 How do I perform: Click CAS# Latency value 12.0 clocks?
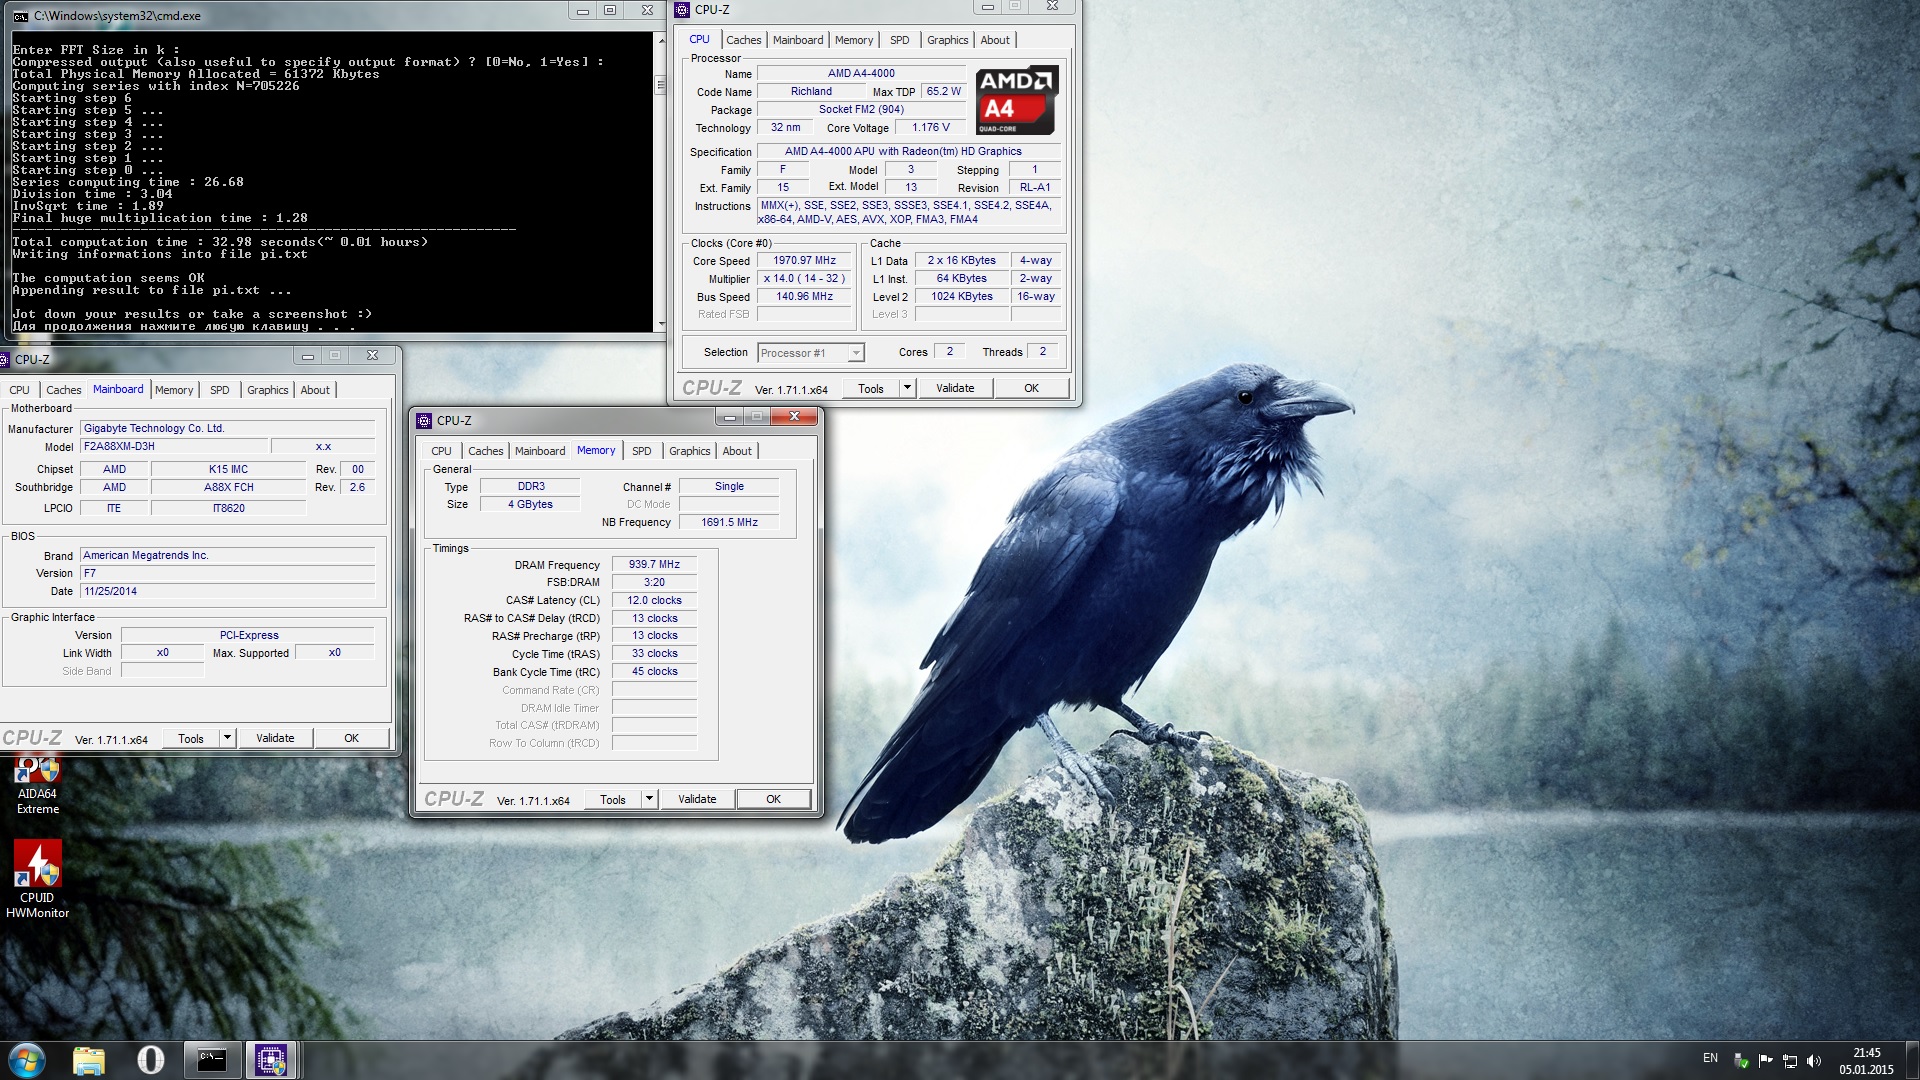tap(654, 601)
